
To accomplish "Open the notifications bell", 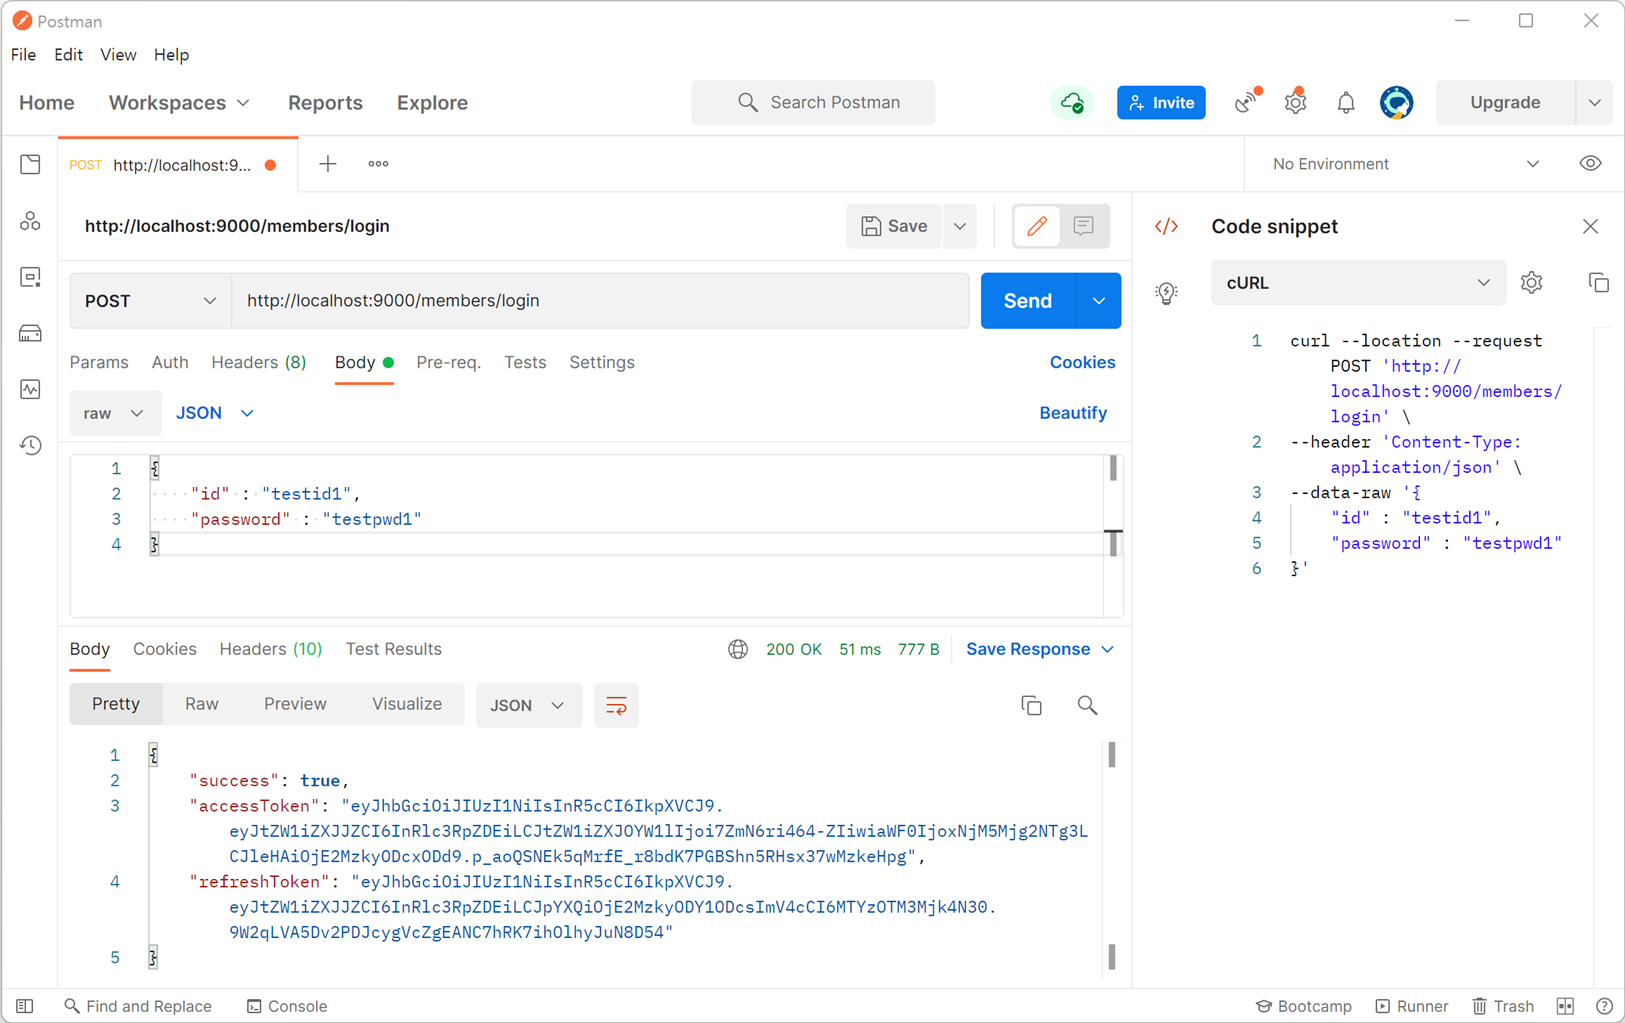I will pyautogui.click(x=1345, y=102).
